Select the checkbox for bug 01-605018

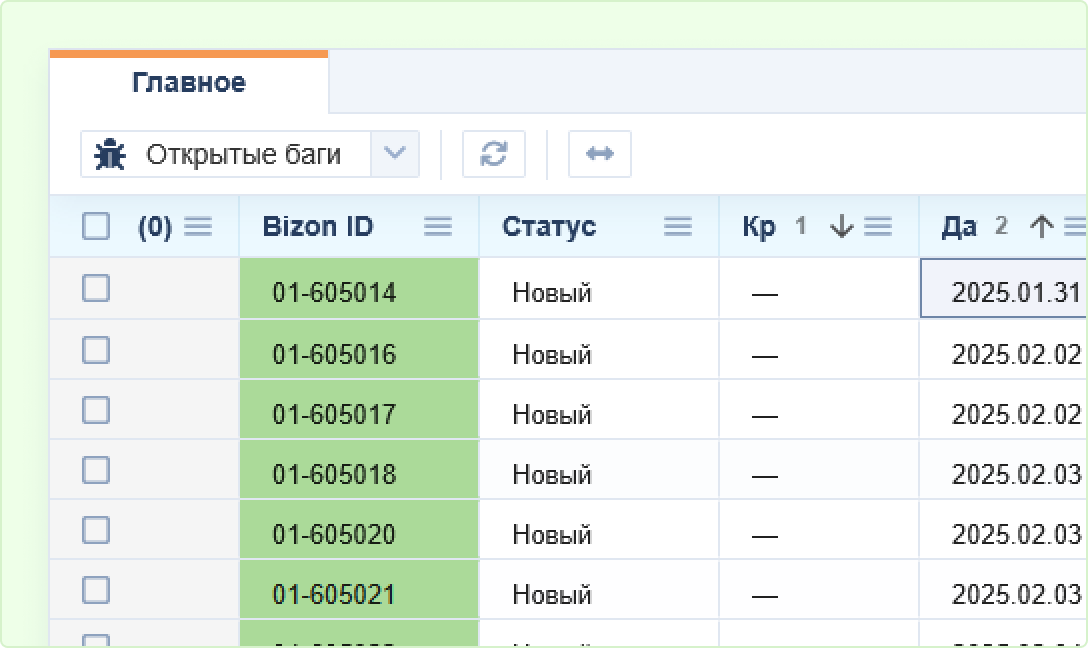96,470
